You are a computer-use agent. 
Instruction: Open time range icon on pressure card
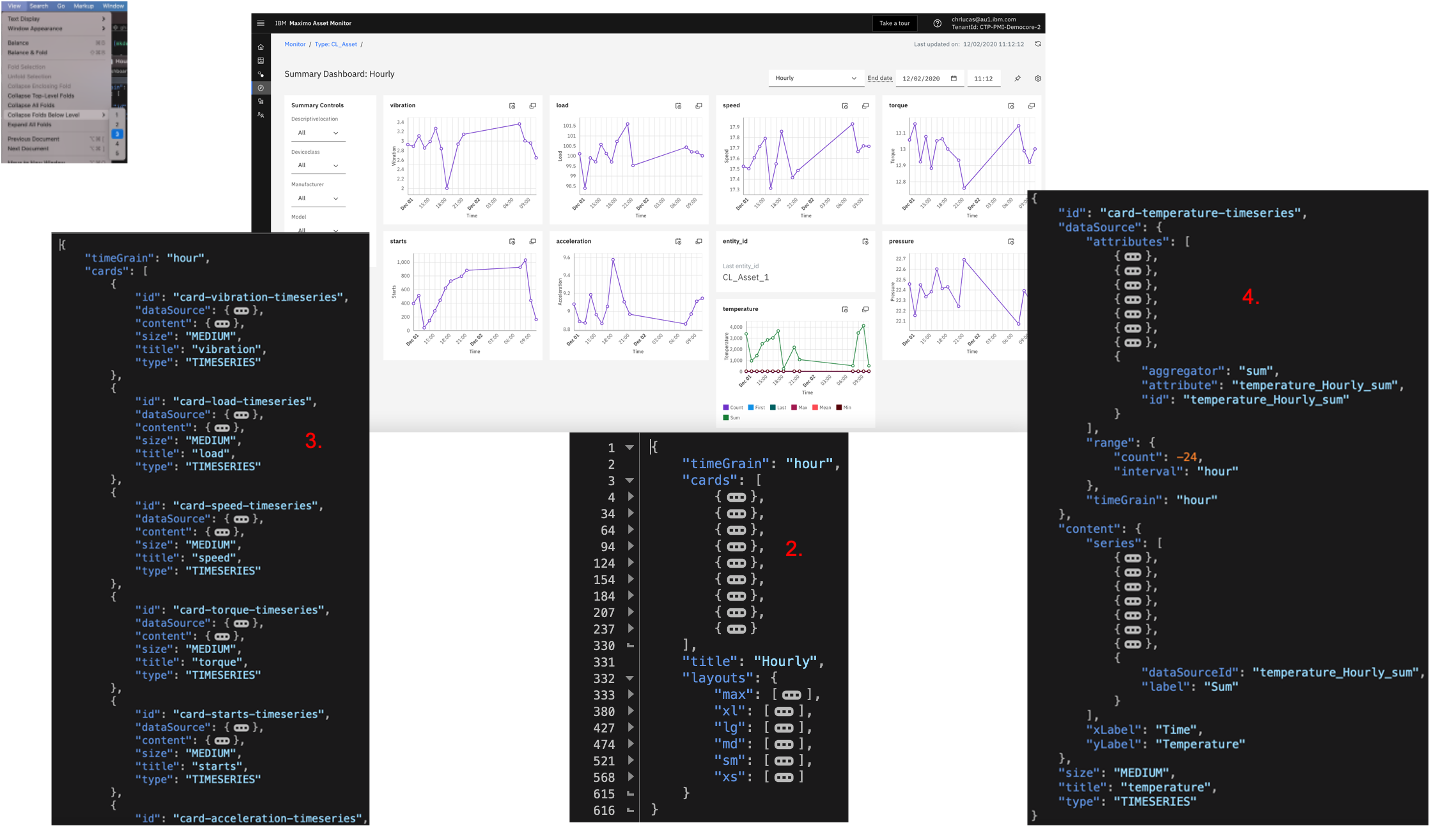tap(1010, 241)
